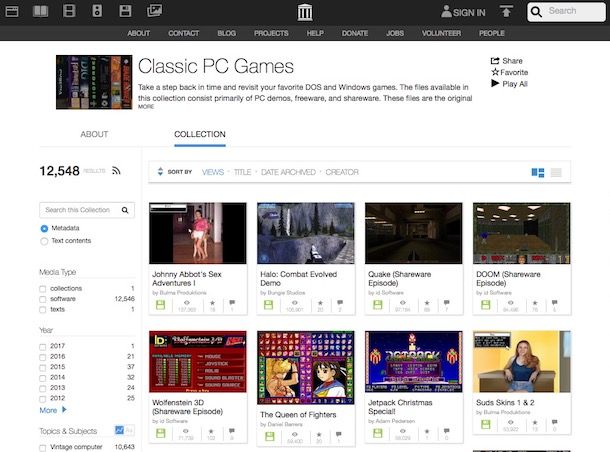This screenshot has height=452, width=610.
Task: Check the 2012 year filter
Action: [43, 399]
